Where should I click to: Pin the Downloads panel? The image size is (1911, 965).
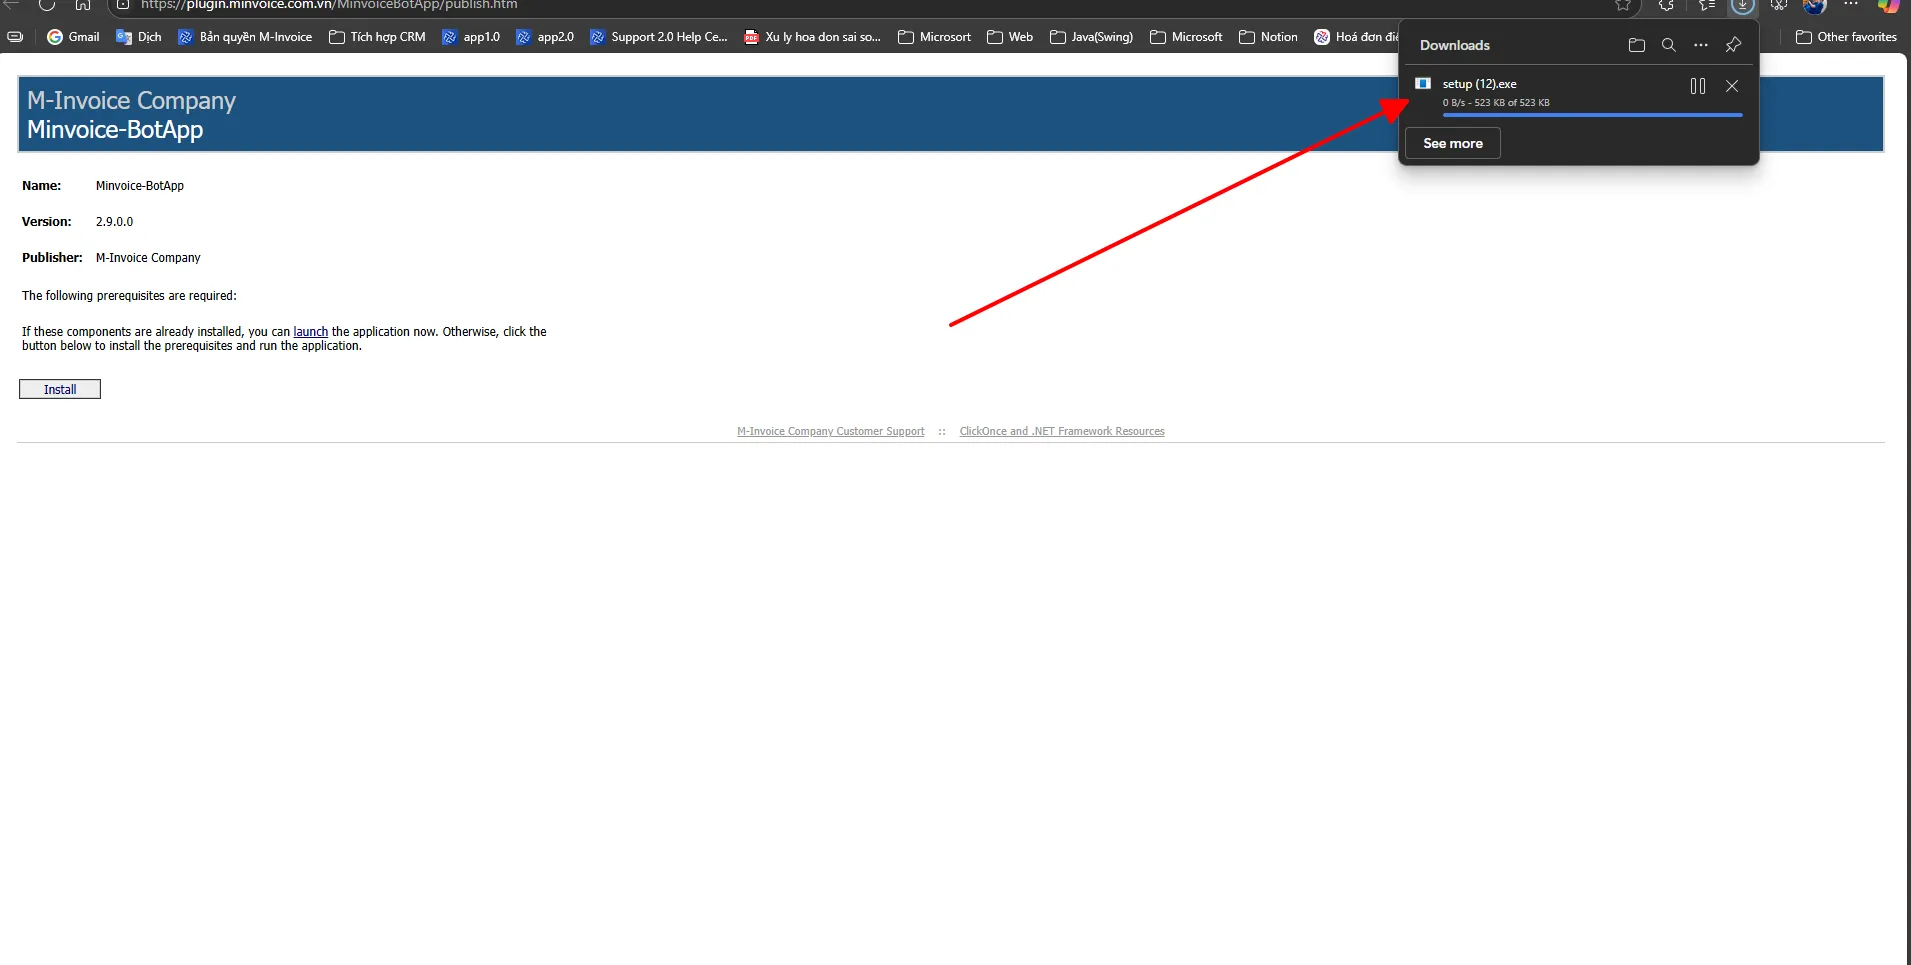[1733, 45]
